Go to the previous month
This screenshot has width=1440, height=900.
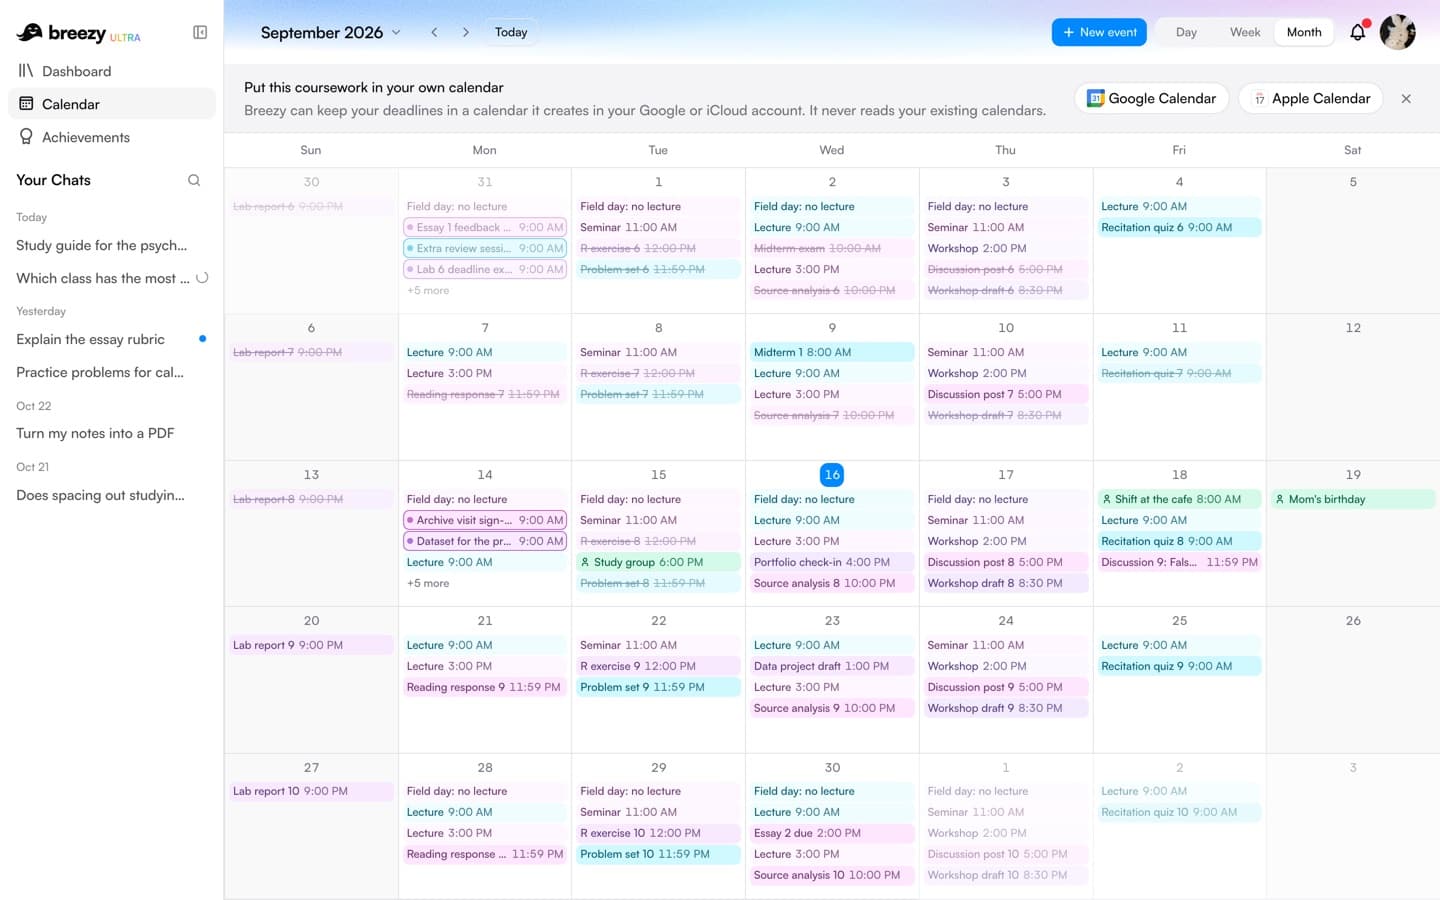click(434, 32)
